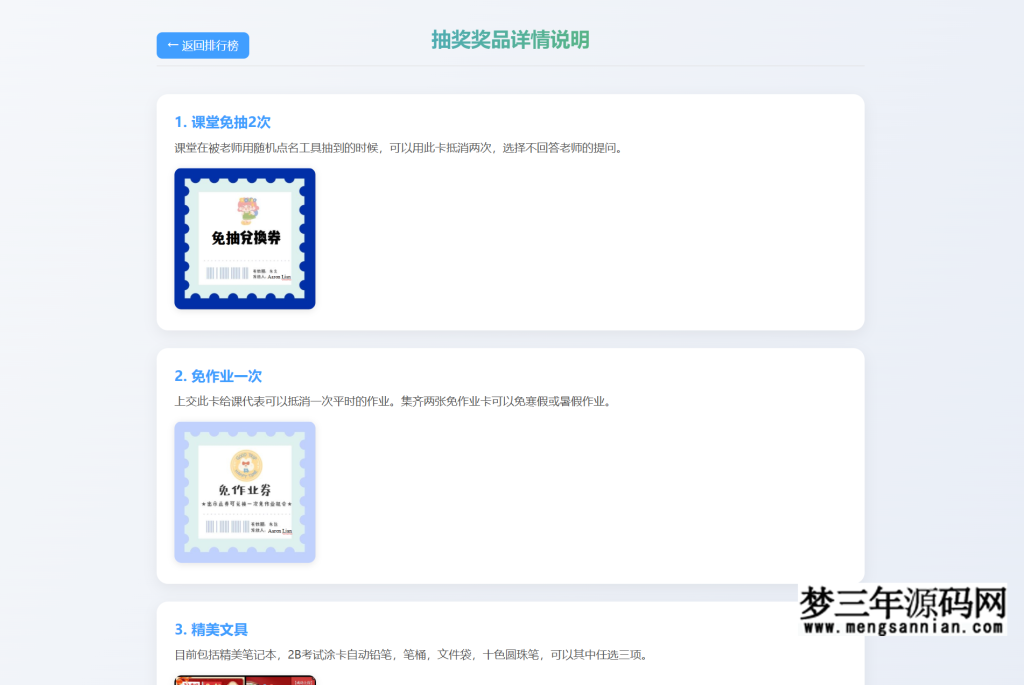This screenshot has width=1024, height=685.
Task: Click the page title 抽奖奖品详情说明
Action: click(510, 40)
